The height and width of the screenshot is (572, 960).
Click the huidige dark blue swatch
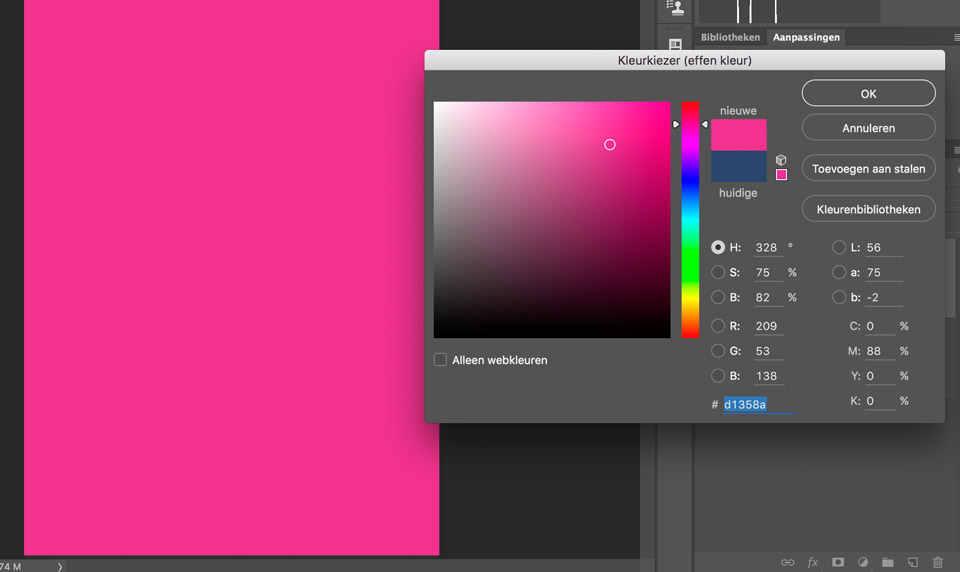(x=738, y=167)
